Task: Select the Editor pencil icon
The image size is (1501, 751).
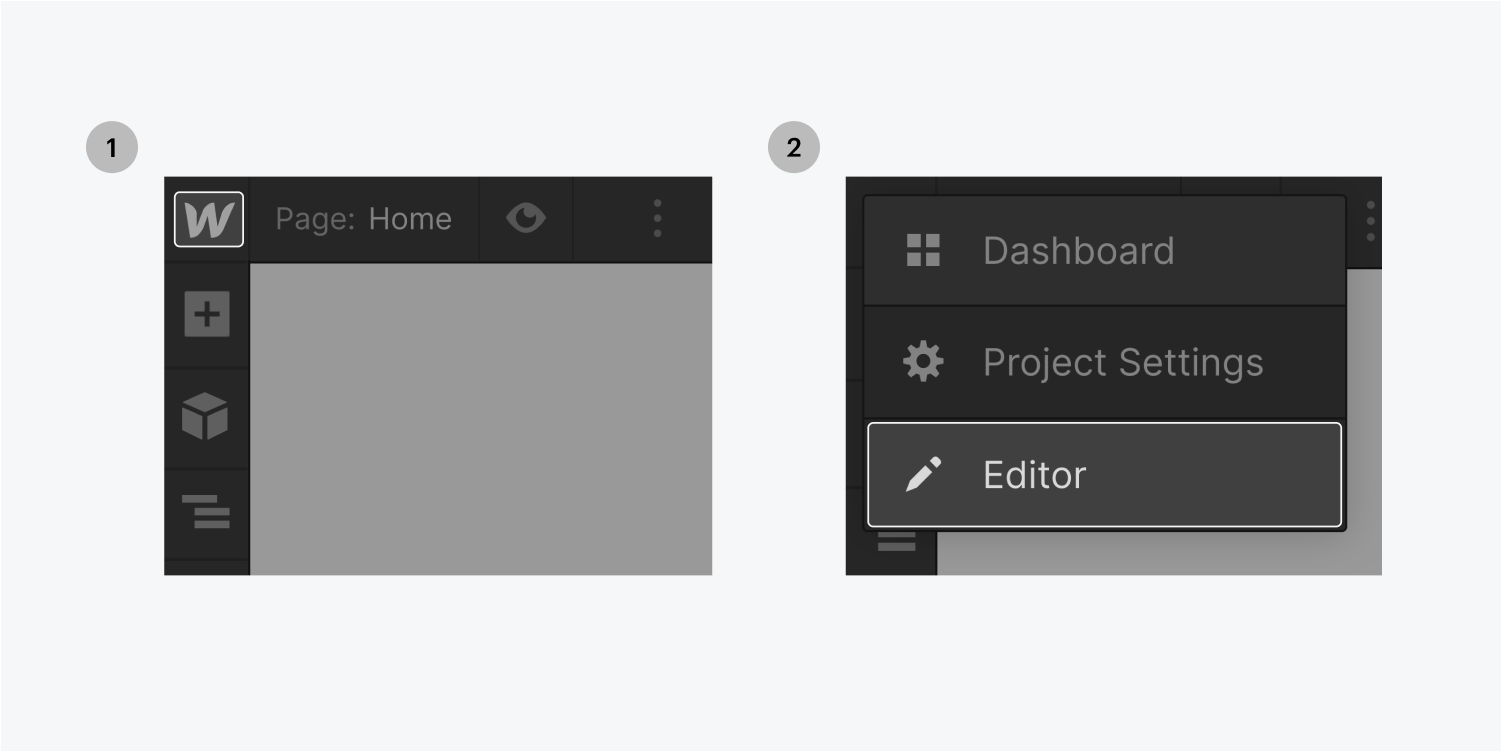Action: coord(925,474)
